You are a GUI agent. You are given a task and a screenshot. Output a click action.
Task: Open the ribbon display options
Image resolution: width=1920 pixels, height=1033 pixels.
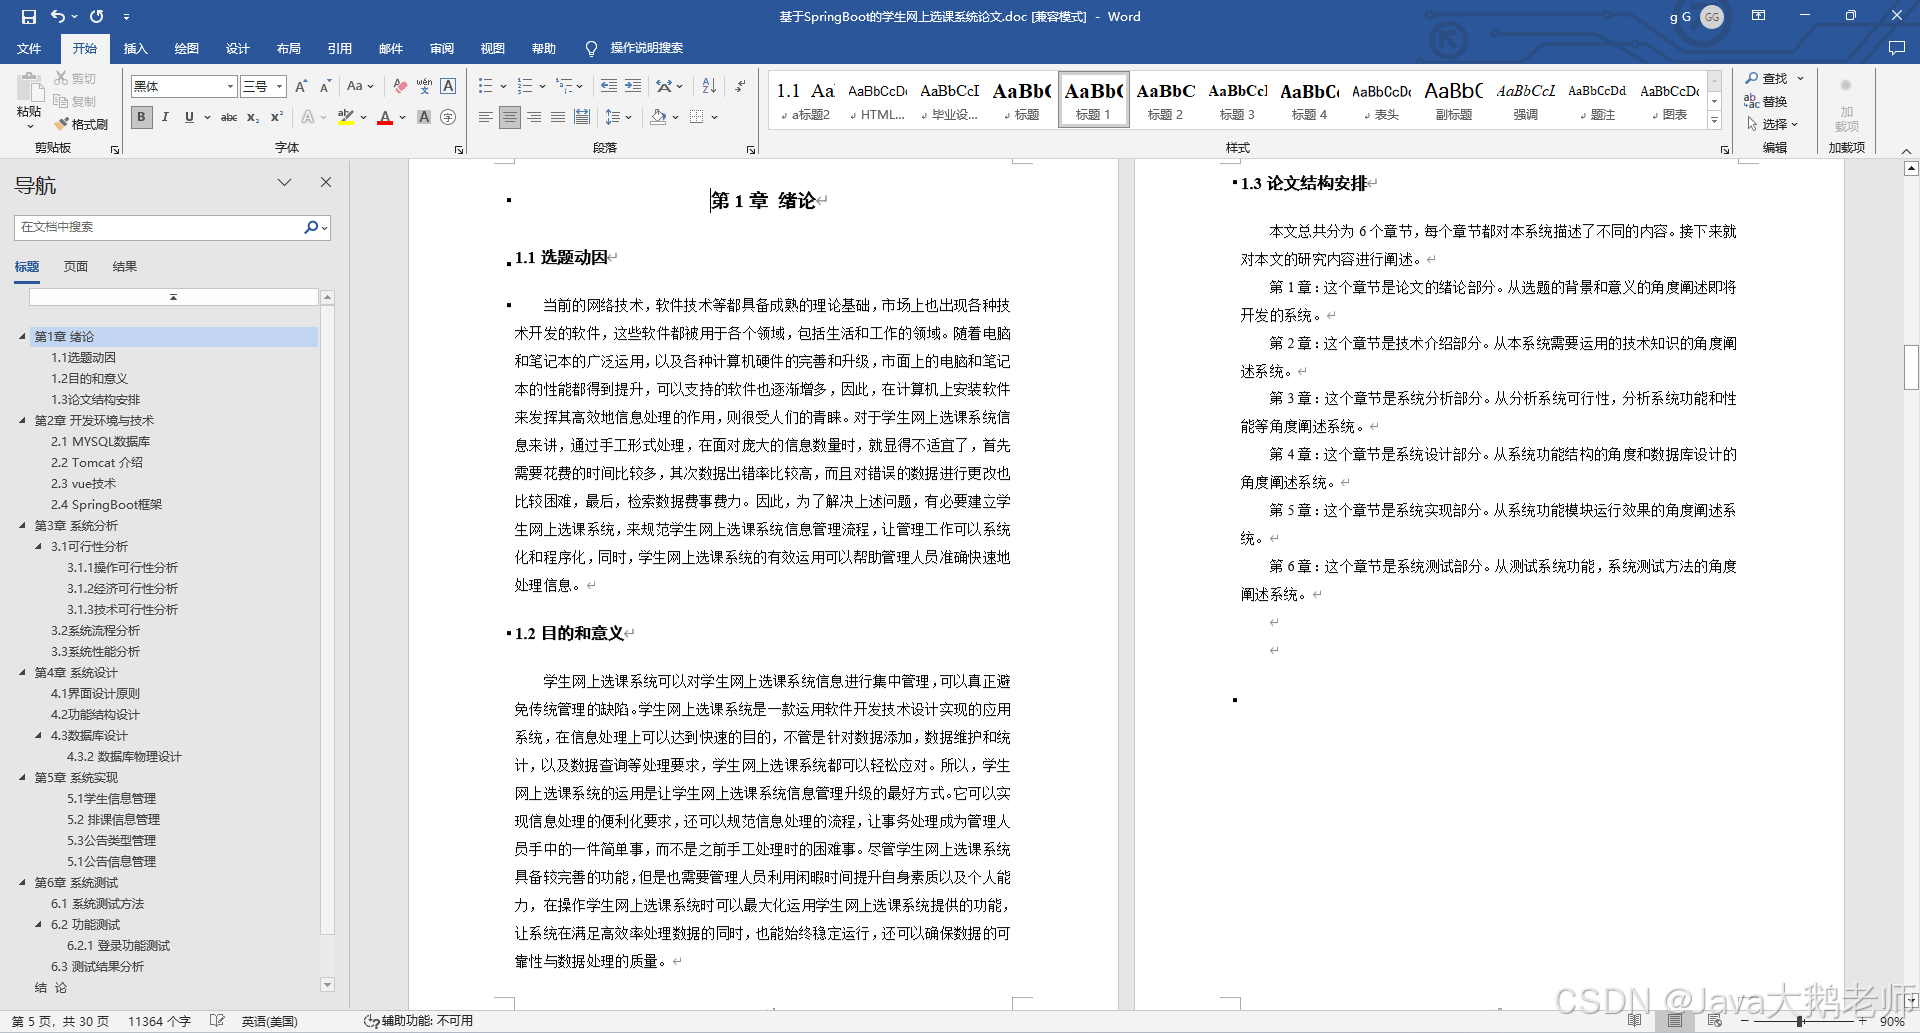coord(1758,16)
